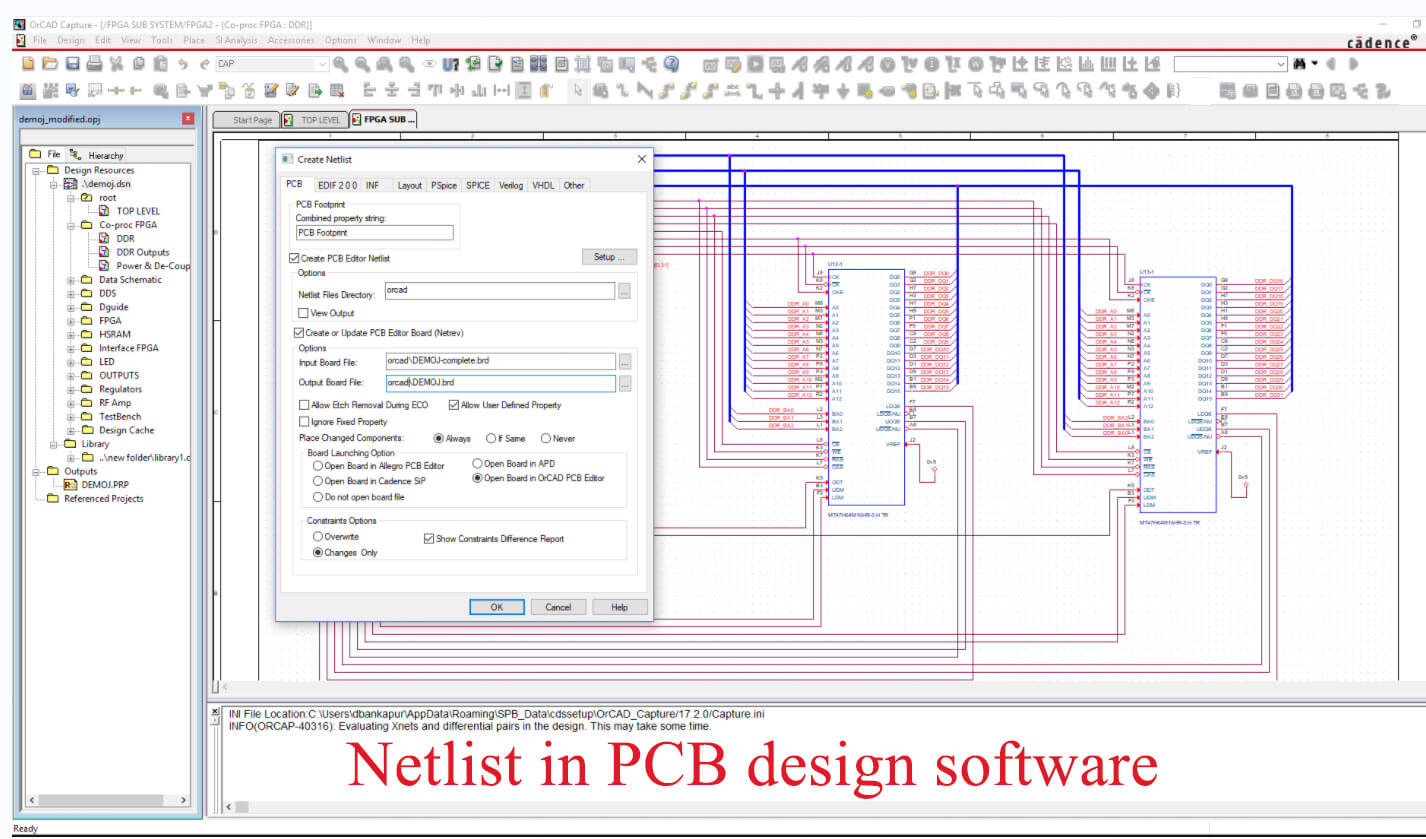This screenshot has height=839, width=1426.
Task: Toggle Create or Update PCB Editor Board checkbox
Action: pos(299,333)
